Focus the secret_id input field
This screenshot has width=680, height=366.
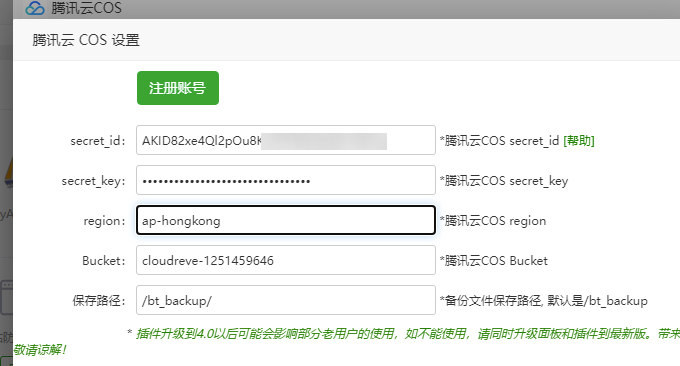point(286,140)
